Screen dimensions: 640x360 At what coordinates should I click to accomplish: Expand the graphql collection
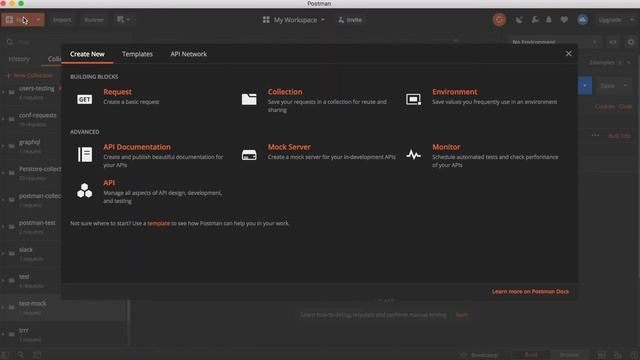[x=3, y=146]
